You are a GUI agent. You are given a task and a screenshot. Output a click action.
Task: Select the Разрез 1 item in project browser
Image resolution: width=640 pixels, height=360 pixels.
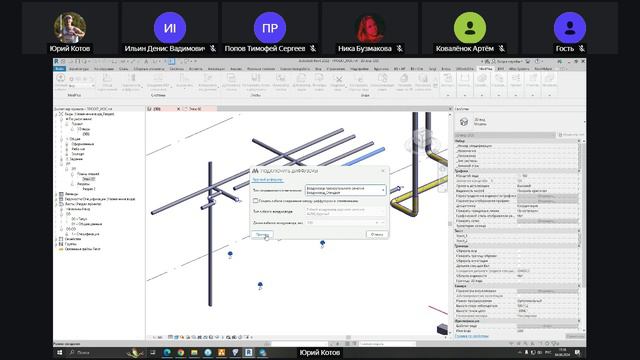click(89, 189)
